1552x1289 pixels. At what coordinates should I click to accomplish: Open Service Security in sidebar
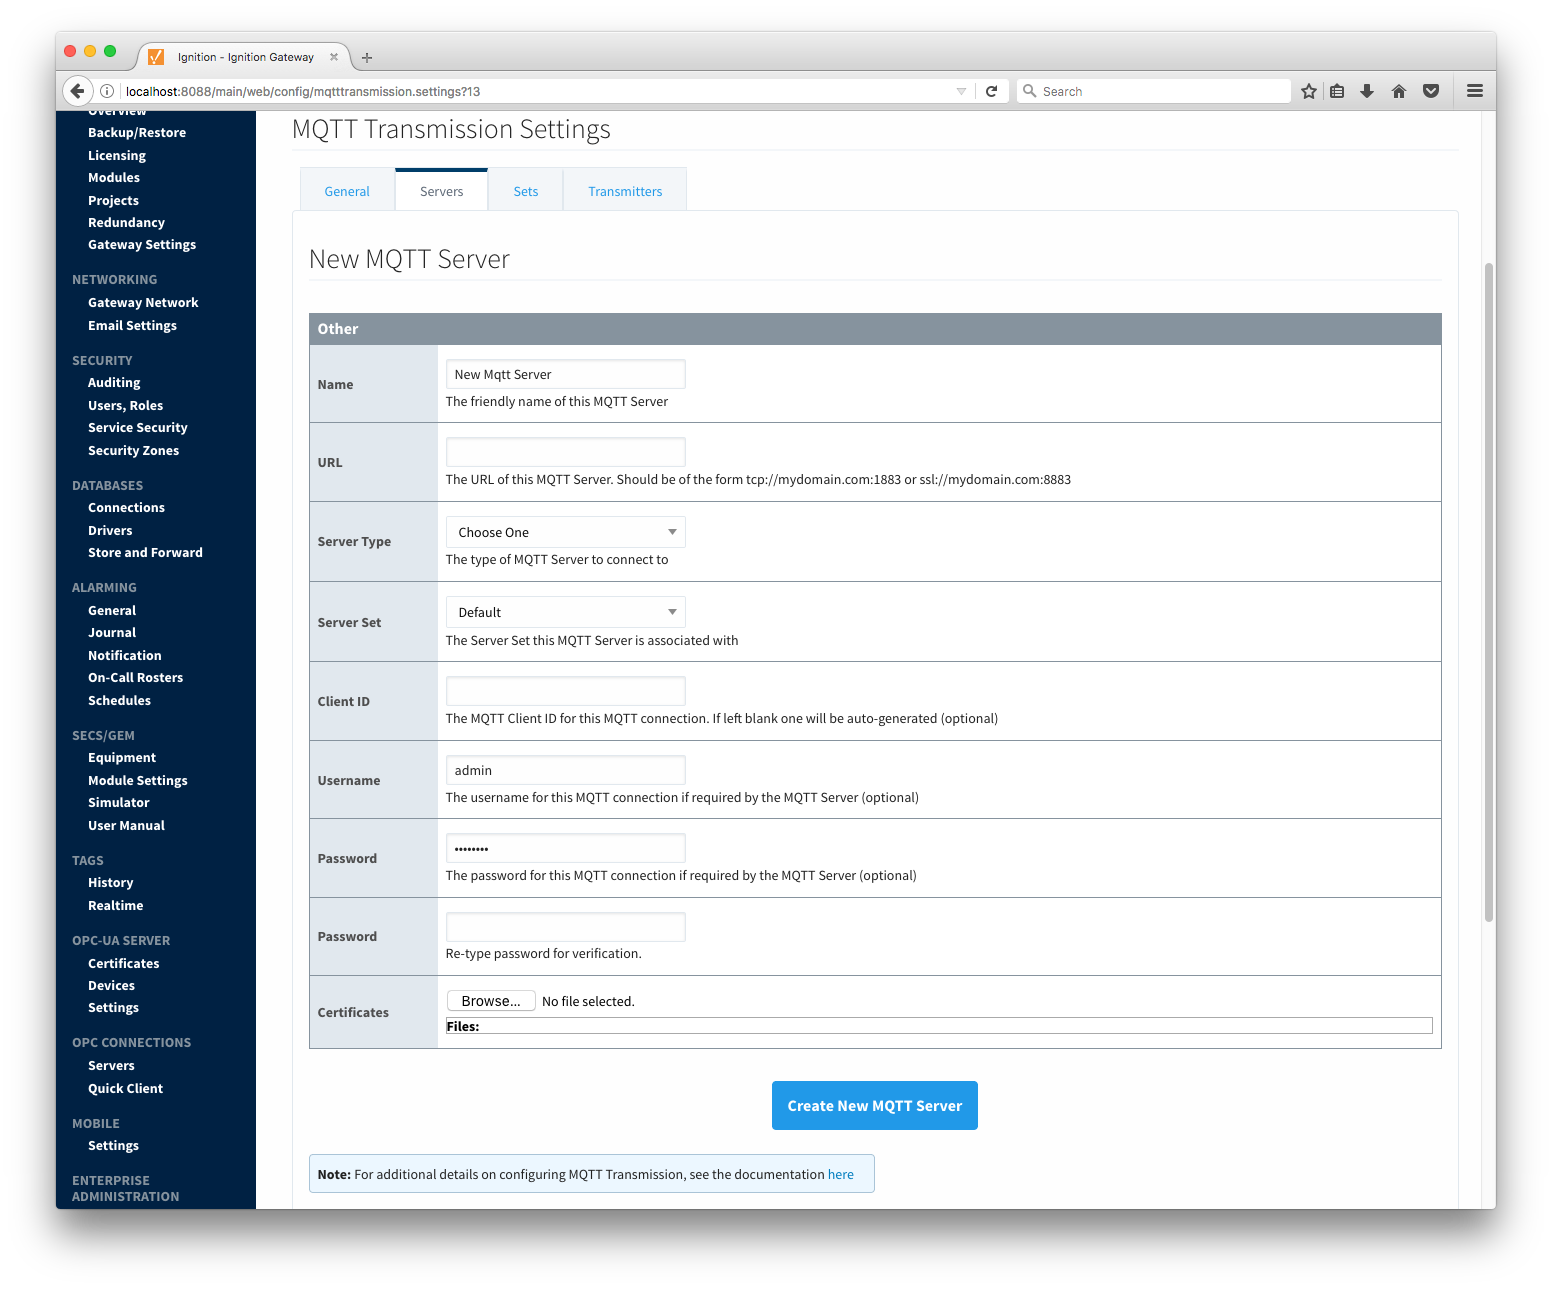point(138,427)
